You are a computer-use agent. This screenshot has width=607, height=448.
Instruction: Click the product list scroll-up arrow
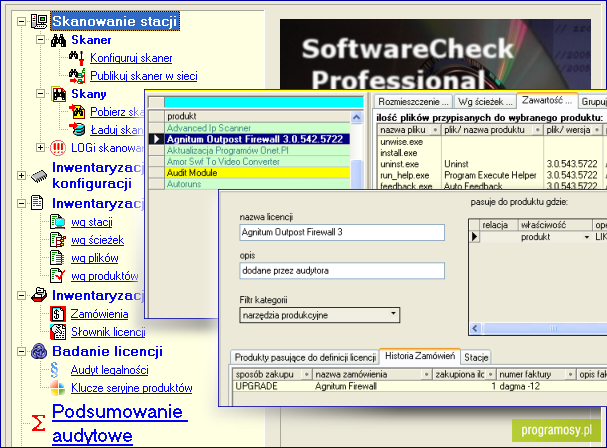pyautogui.click(x=357, y=117)
